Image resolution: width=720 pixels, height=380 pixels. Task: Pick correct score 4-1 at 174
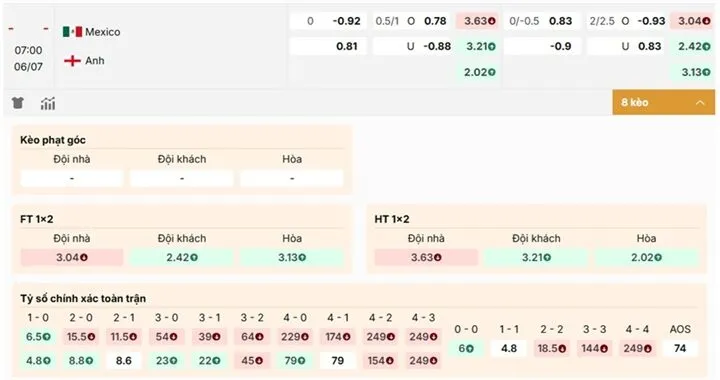[x=338, y=336]
